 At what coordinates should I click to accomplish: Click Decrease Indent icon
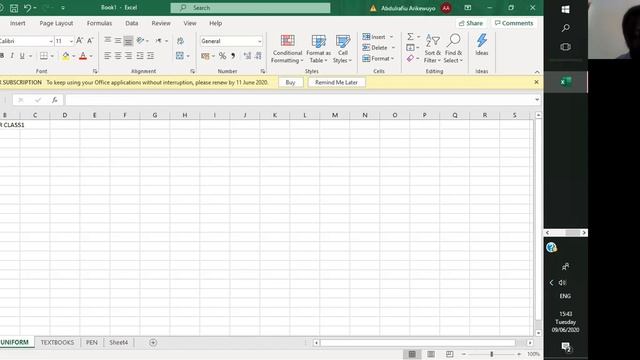(140, 56)
